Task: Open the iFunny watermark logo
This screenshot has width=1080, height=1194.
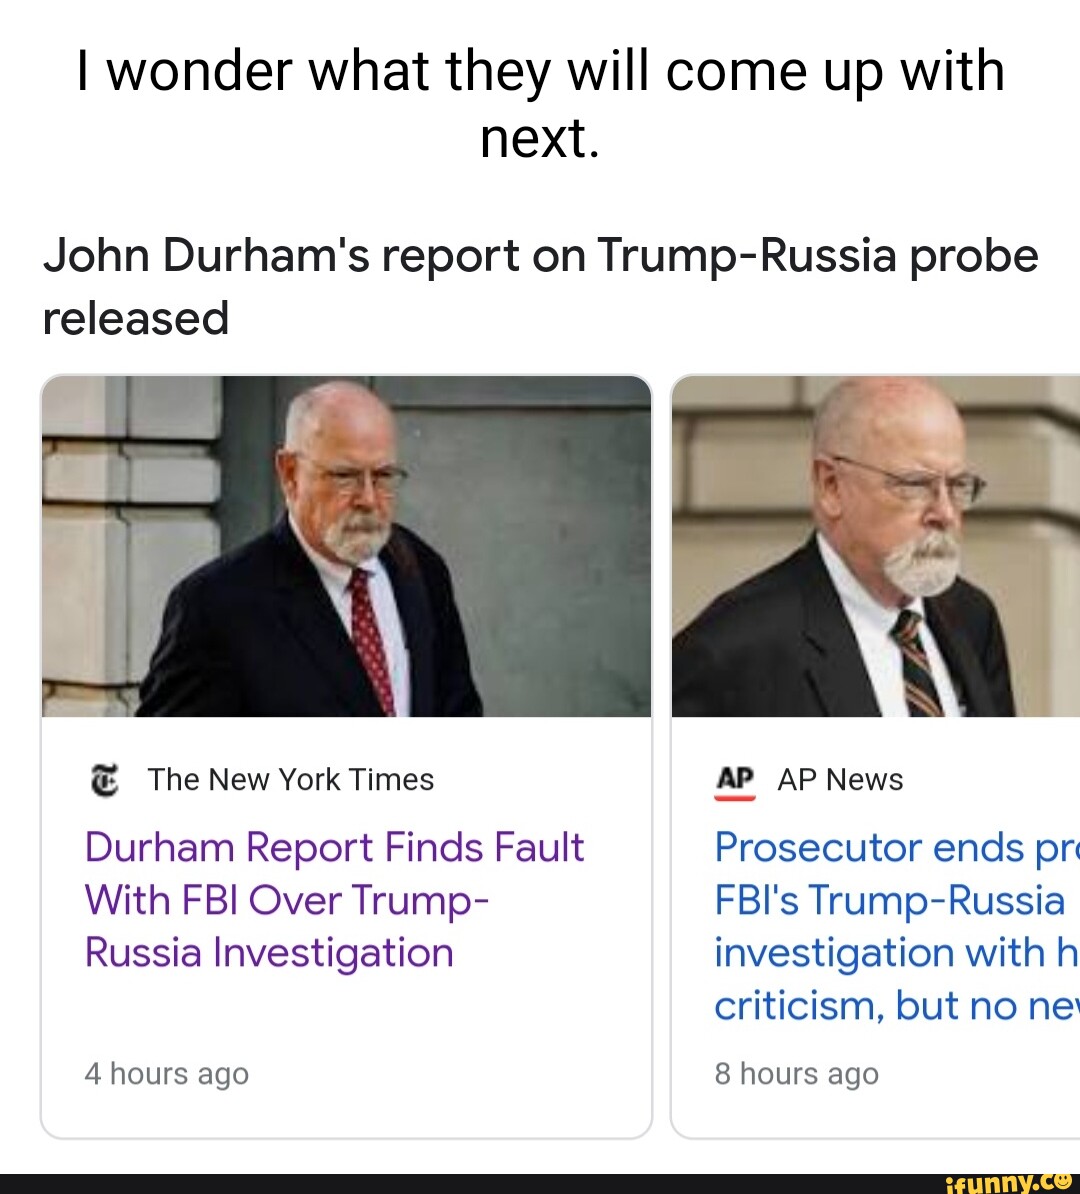Action: [x=1008, y=1183]
